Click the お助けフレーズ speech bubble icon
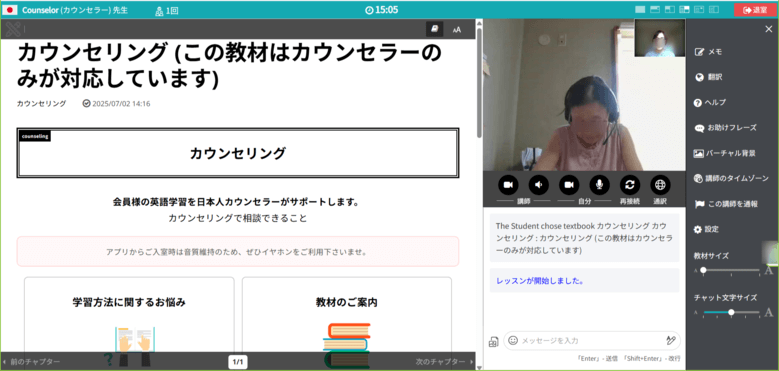Image resolution: width=779 pixels, height=371 pixels. pyautogui.click(x=699, y=128)
